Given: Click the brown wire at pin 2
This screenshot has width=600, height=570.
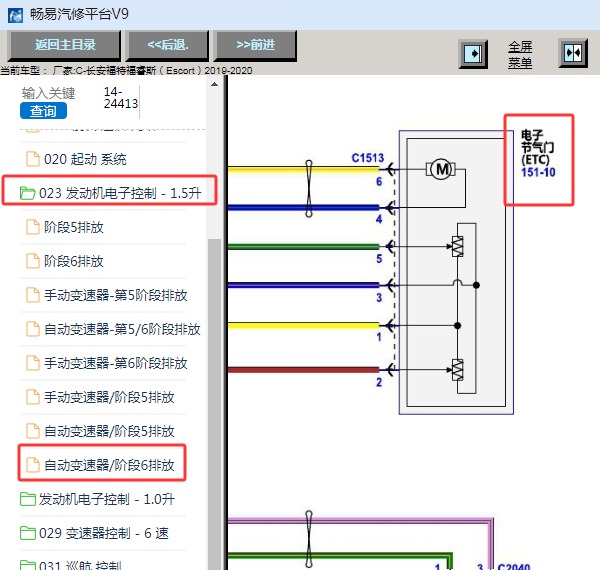Looking at the screenshot, I should tap(303, 370).
